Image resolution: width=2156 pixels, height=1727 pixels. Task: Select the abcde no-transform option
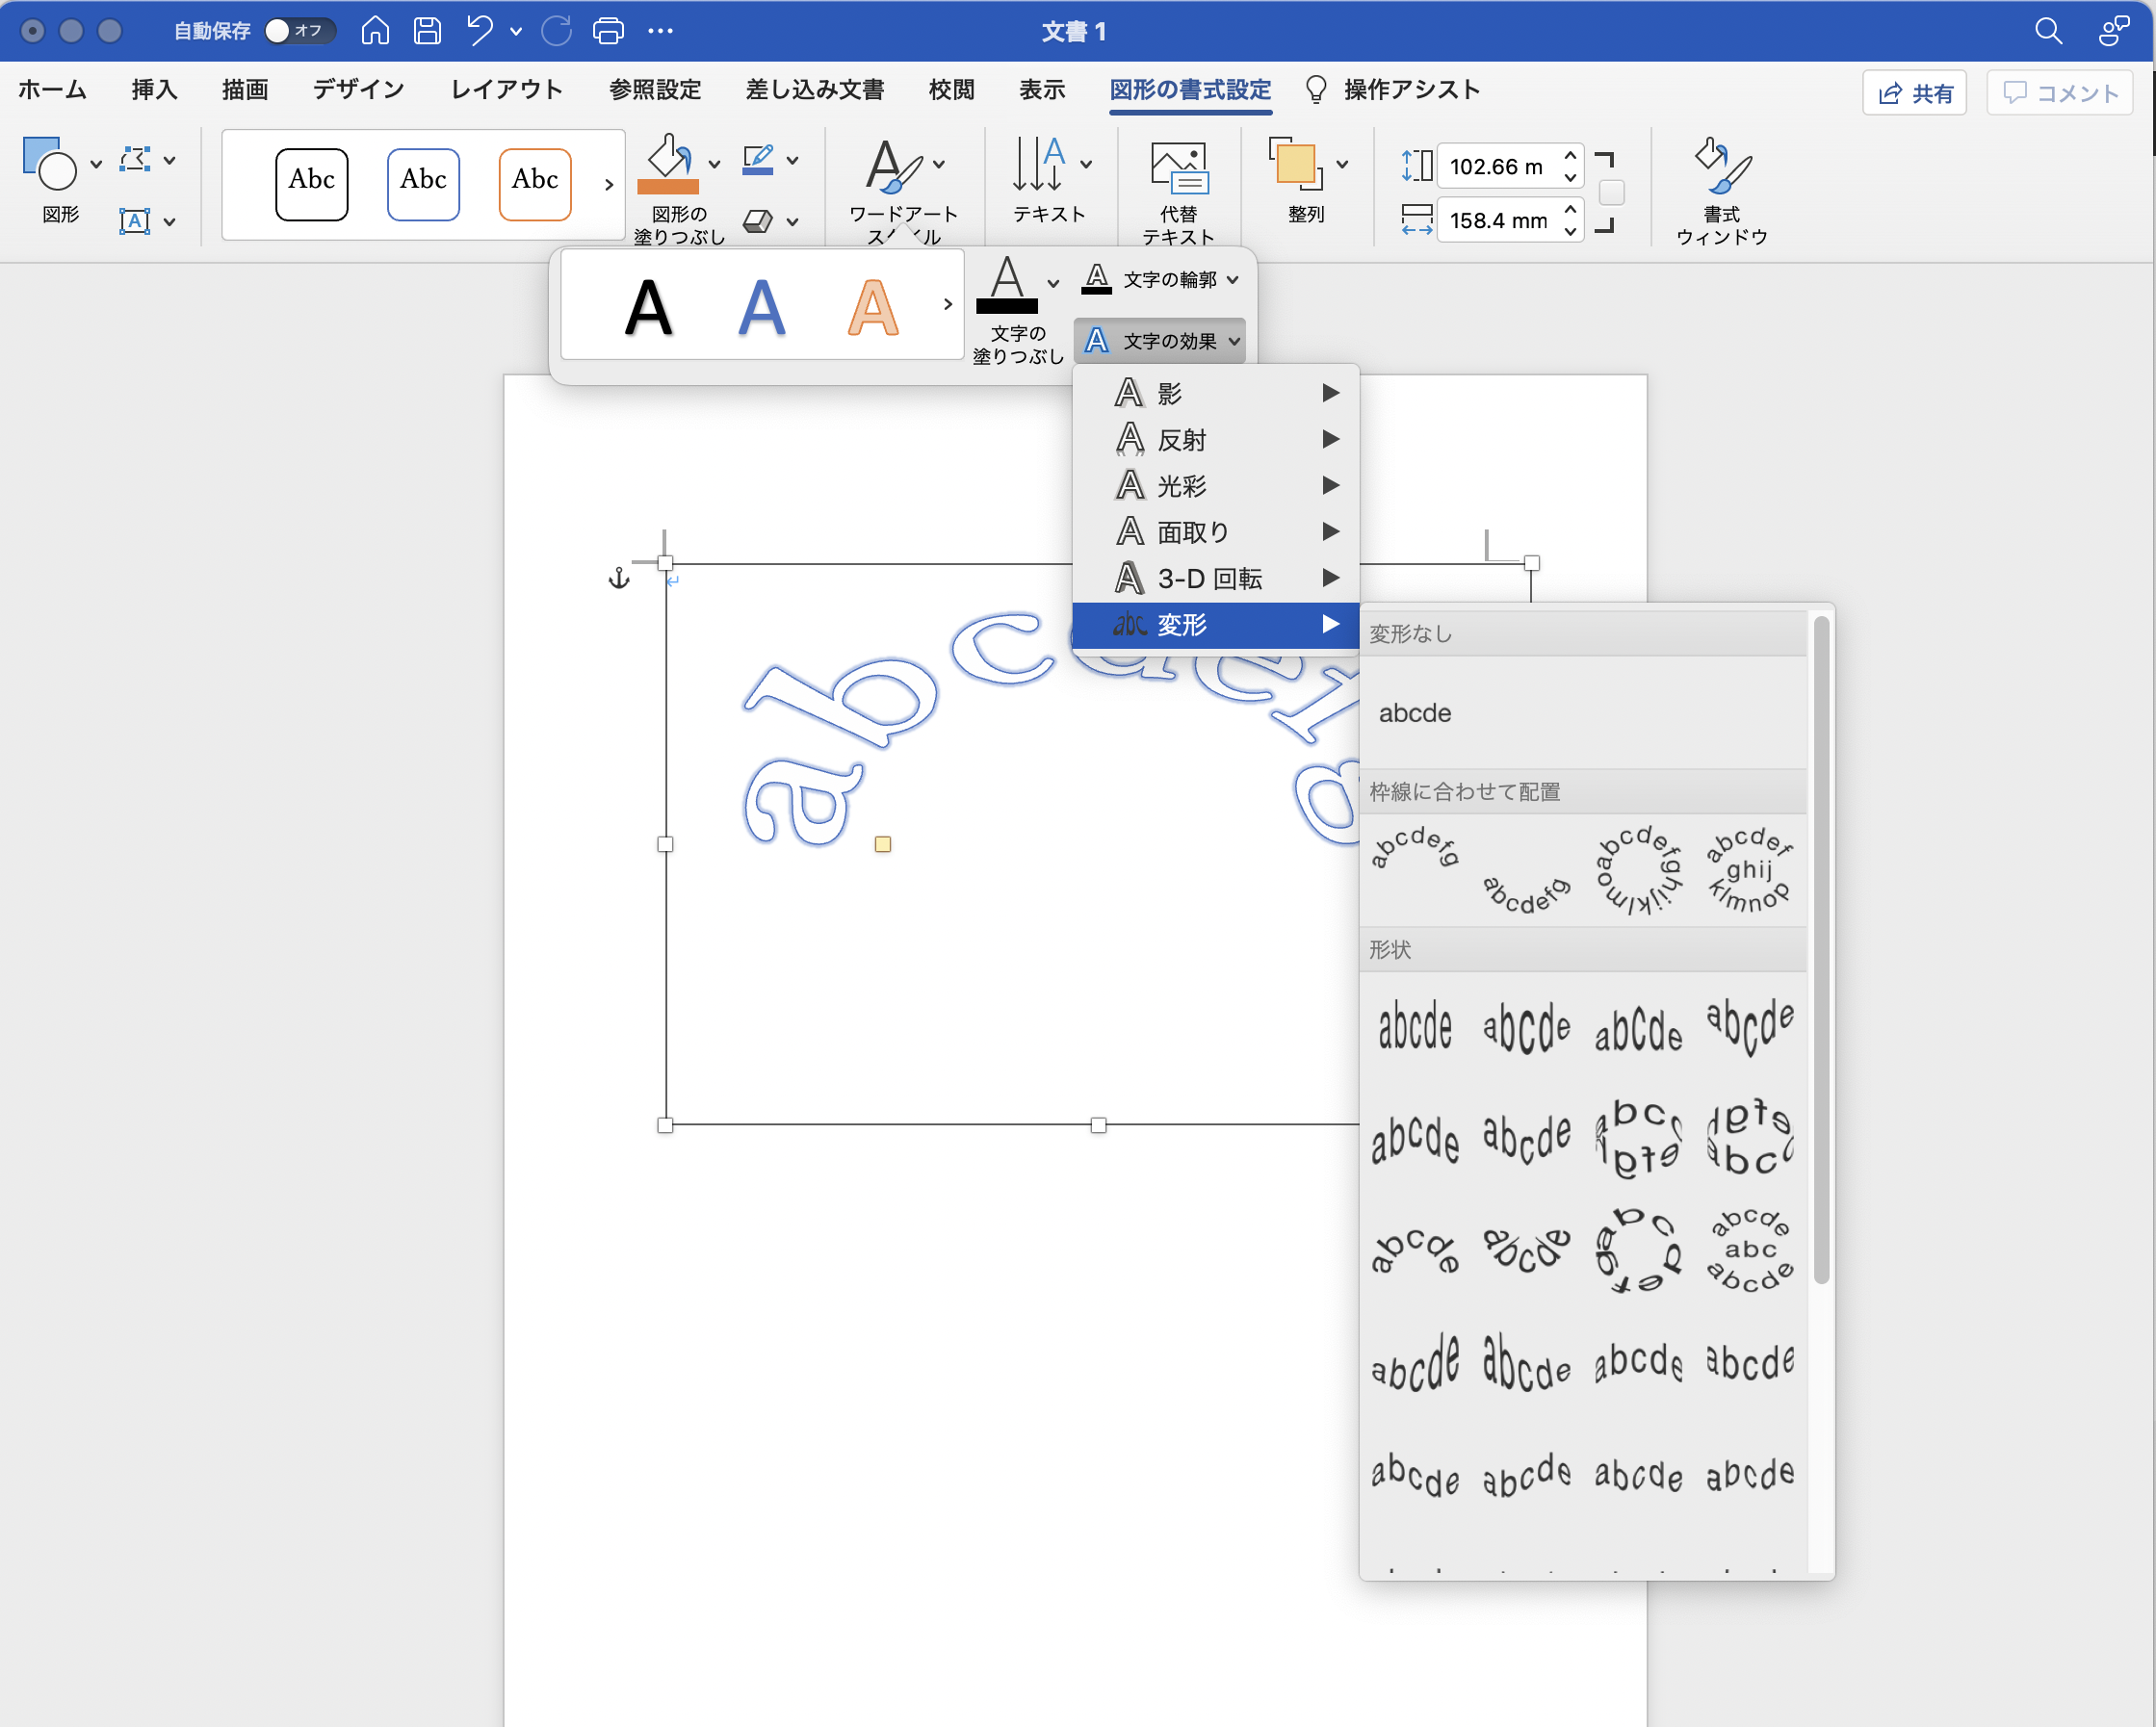tap(1414, 713)
